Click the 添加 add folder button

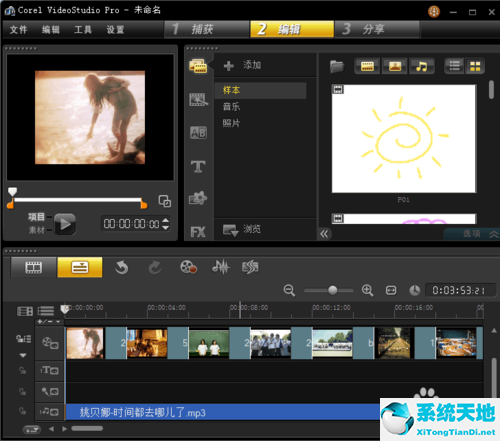[243, 65]
